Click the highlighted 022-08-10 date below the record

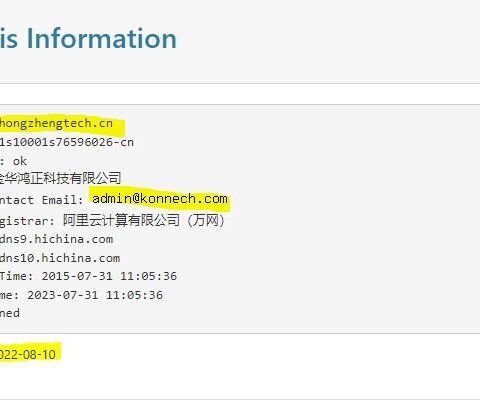point(28,354)
